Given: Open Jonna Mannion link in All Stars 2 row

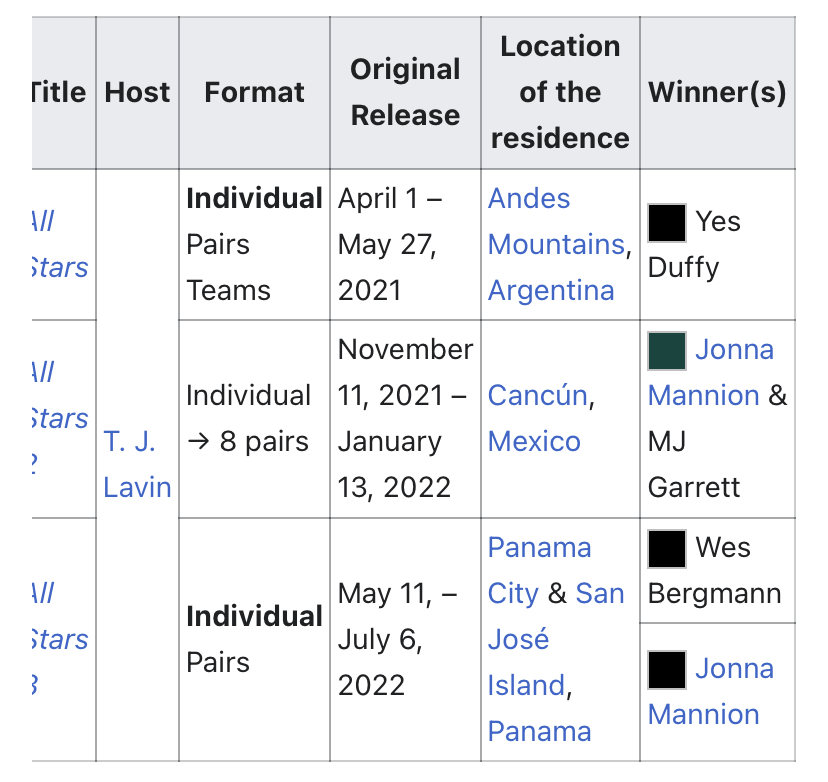Looking at the screenshot, I should 711,372.
